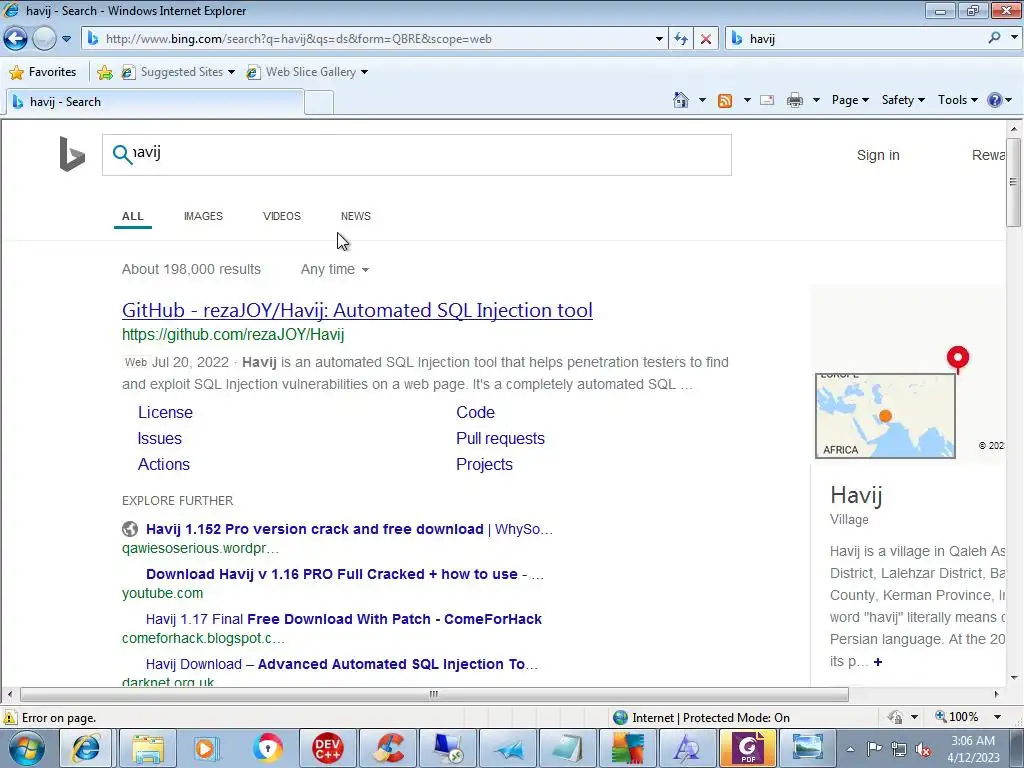Click the muted volume tray icon
1024x768 pixels.
pos(923,749)
